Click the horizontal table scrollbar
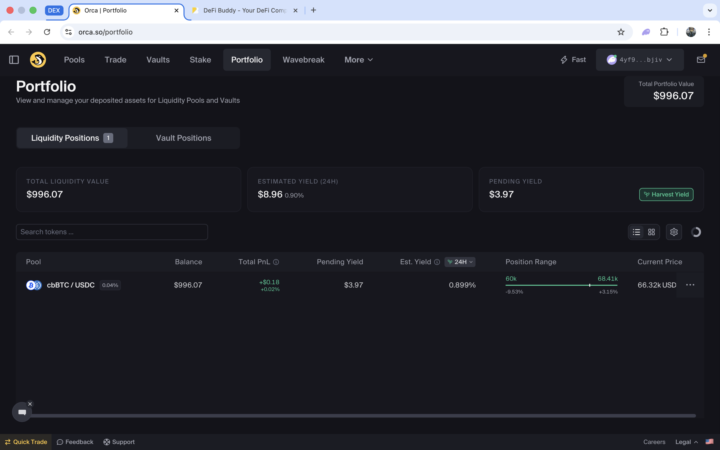The height and width of the screenshot is (450, 720). coord(363,416)
